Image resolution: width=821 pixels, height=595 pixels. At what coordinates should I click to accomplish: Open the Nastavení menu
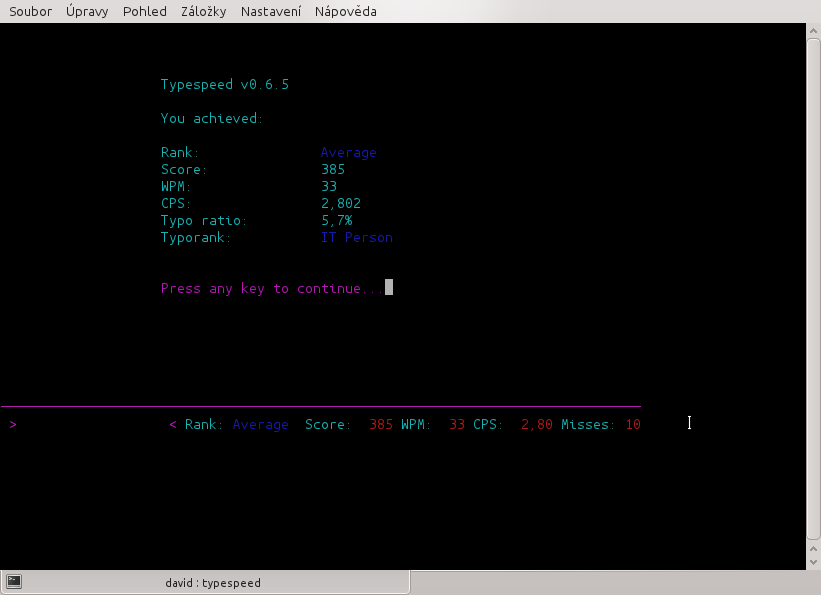point(271,11)
